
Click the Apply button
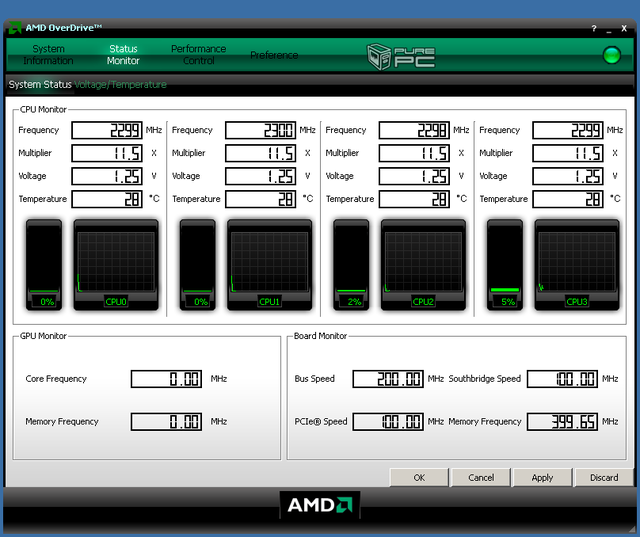pyautogui.click(x=542, y=477)
